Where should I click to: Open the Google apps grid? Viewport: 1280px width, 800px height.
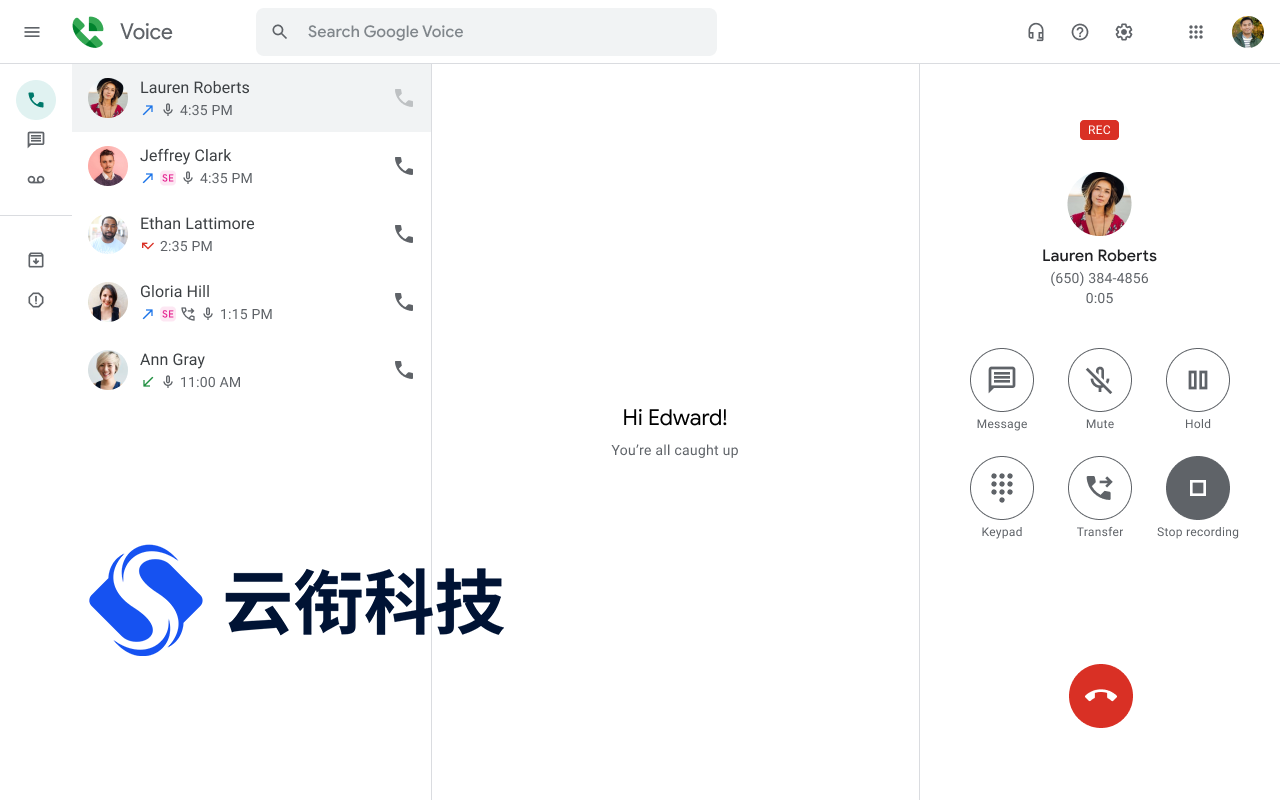click(1196, 32)
